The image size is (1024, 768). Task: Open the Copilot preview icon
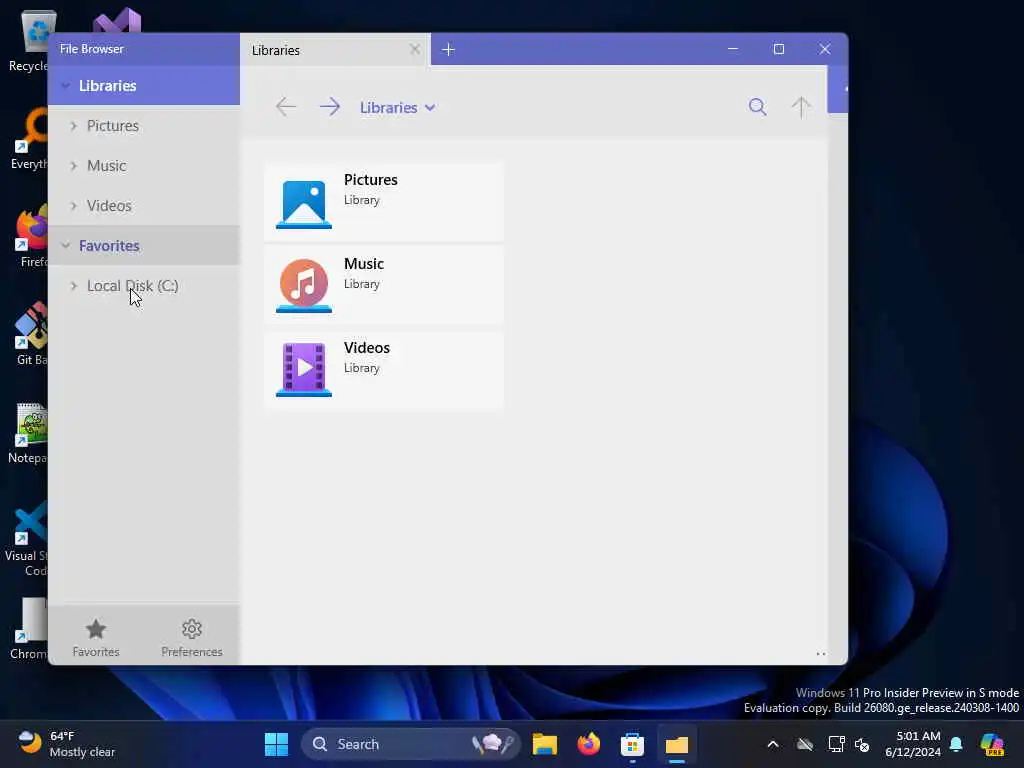[x=992, y=744]
